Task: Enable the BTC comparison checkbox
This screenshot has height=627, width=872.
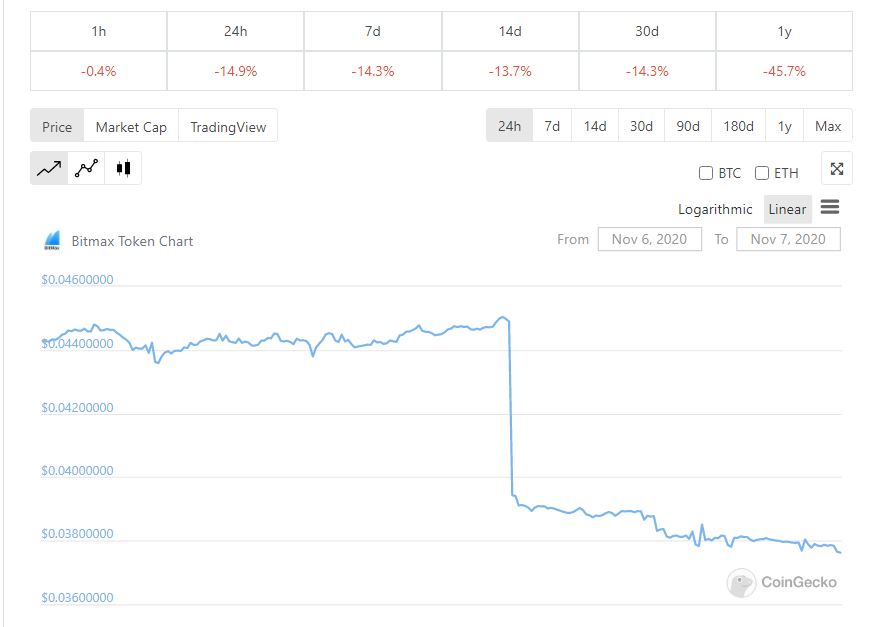Action: tap(706, 173)
